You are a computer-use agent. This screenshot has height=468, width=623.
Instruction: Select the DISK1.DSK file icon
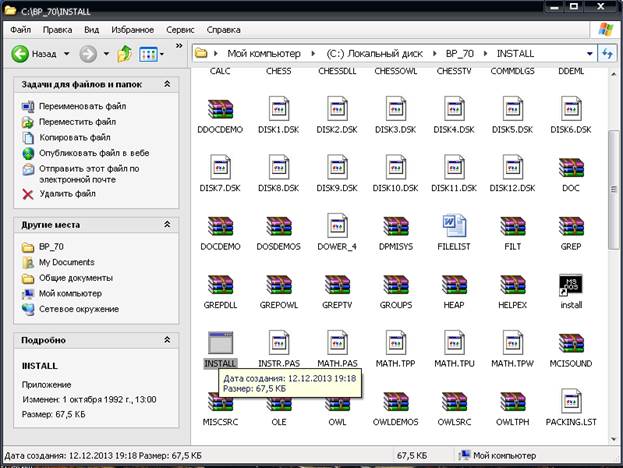point(279,109)
